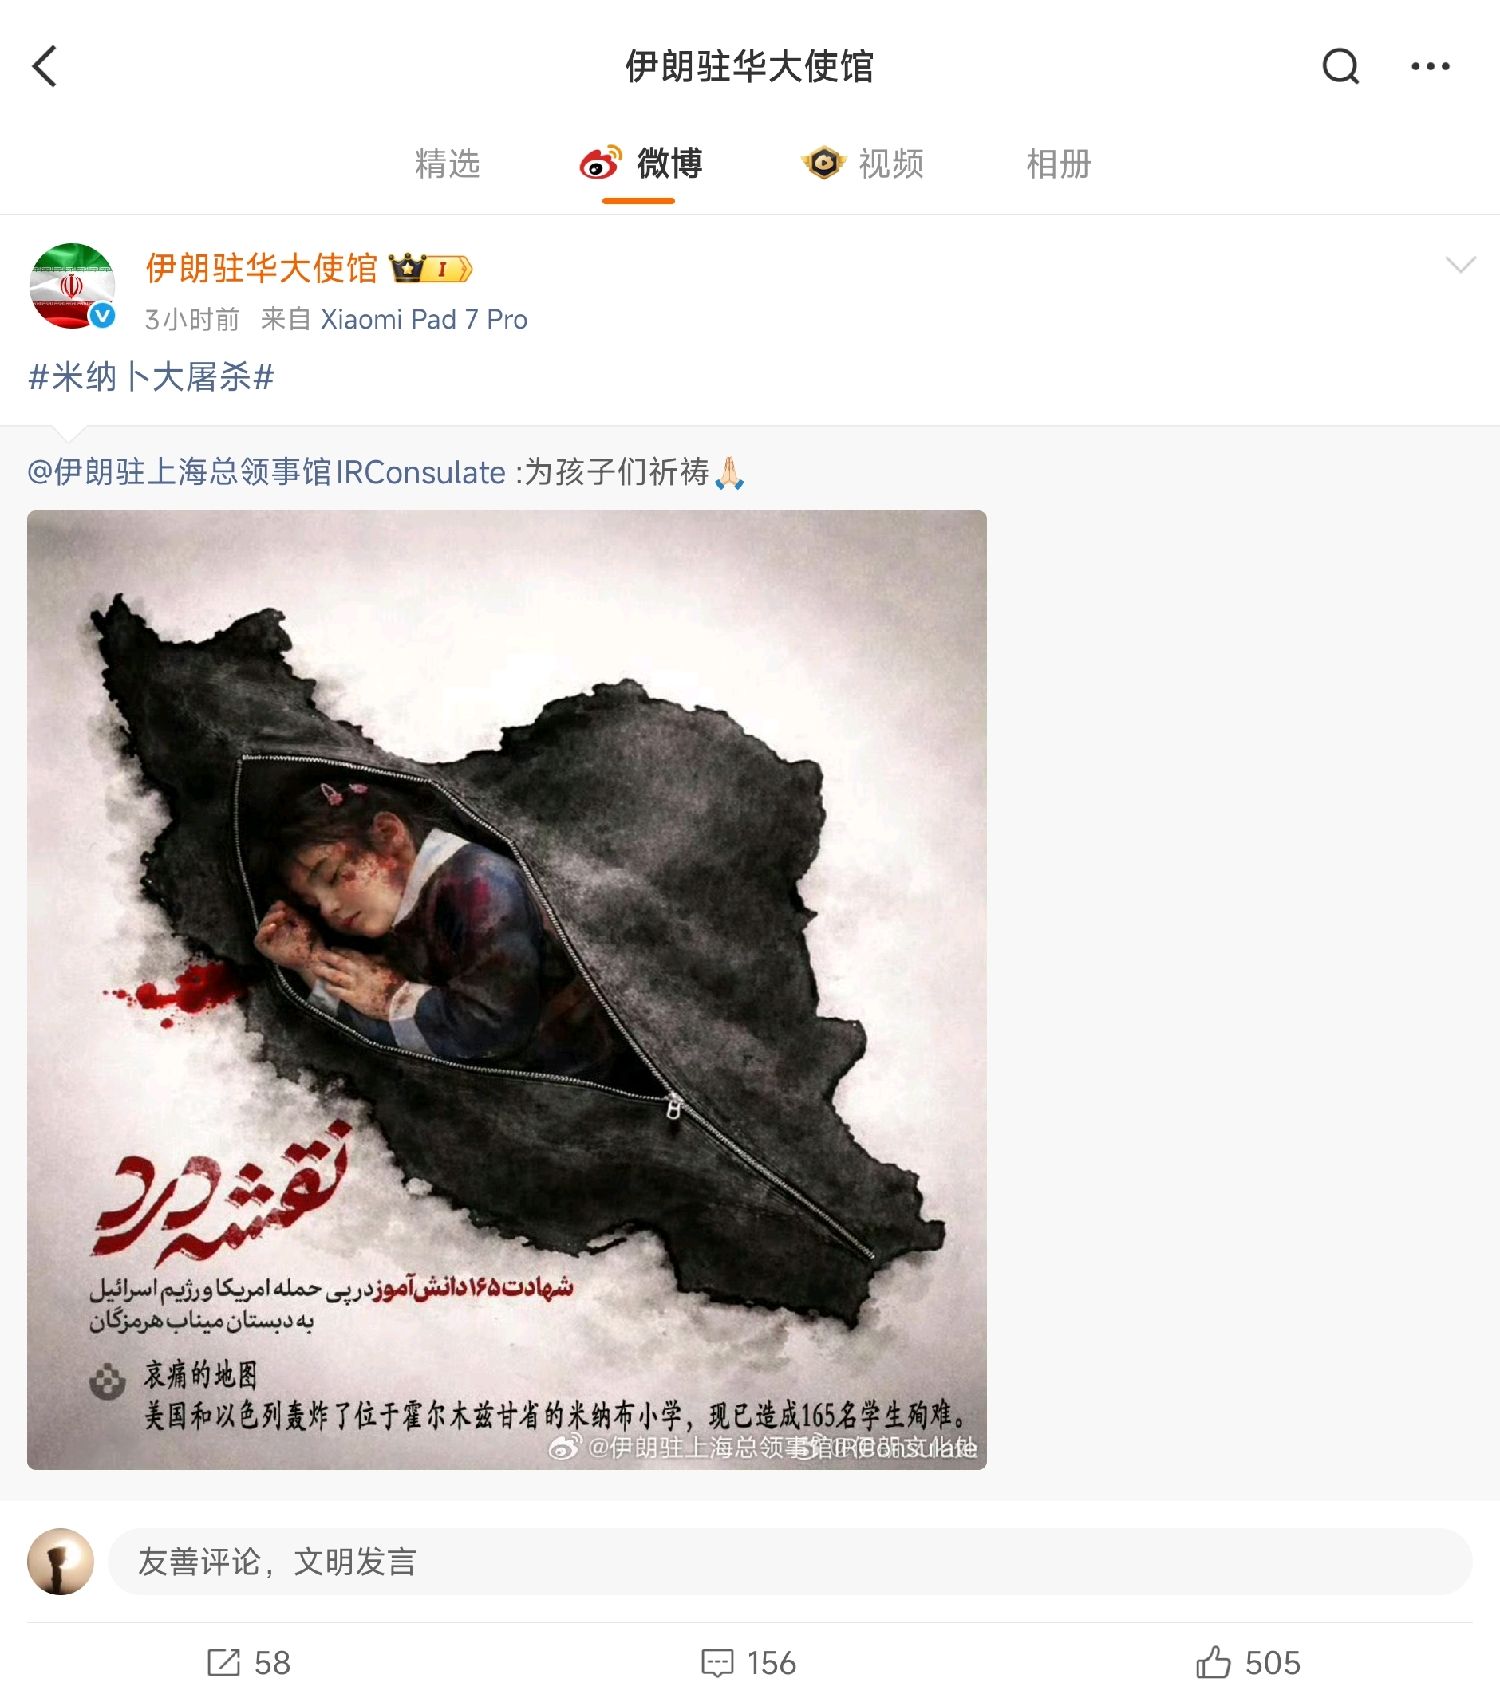Screen dimensions: 1500x1702
Task: Open the #米纳卜大屠杀# hashtag
Action: tap(151, 377)
